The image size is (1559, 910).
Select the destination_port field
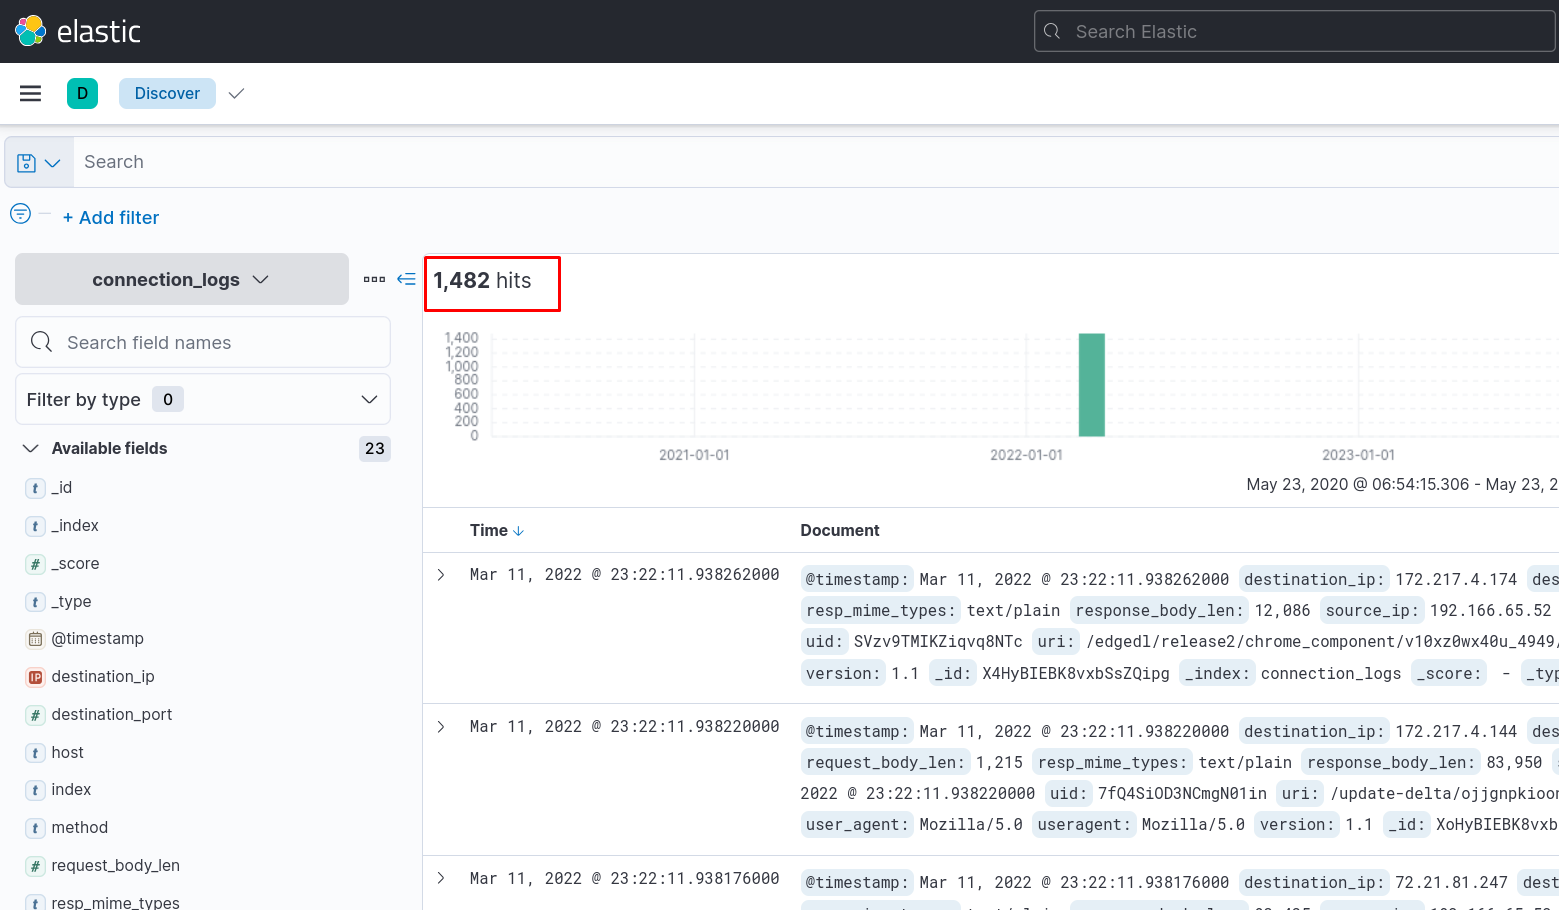pyautogui.click(x=111, y=714)
